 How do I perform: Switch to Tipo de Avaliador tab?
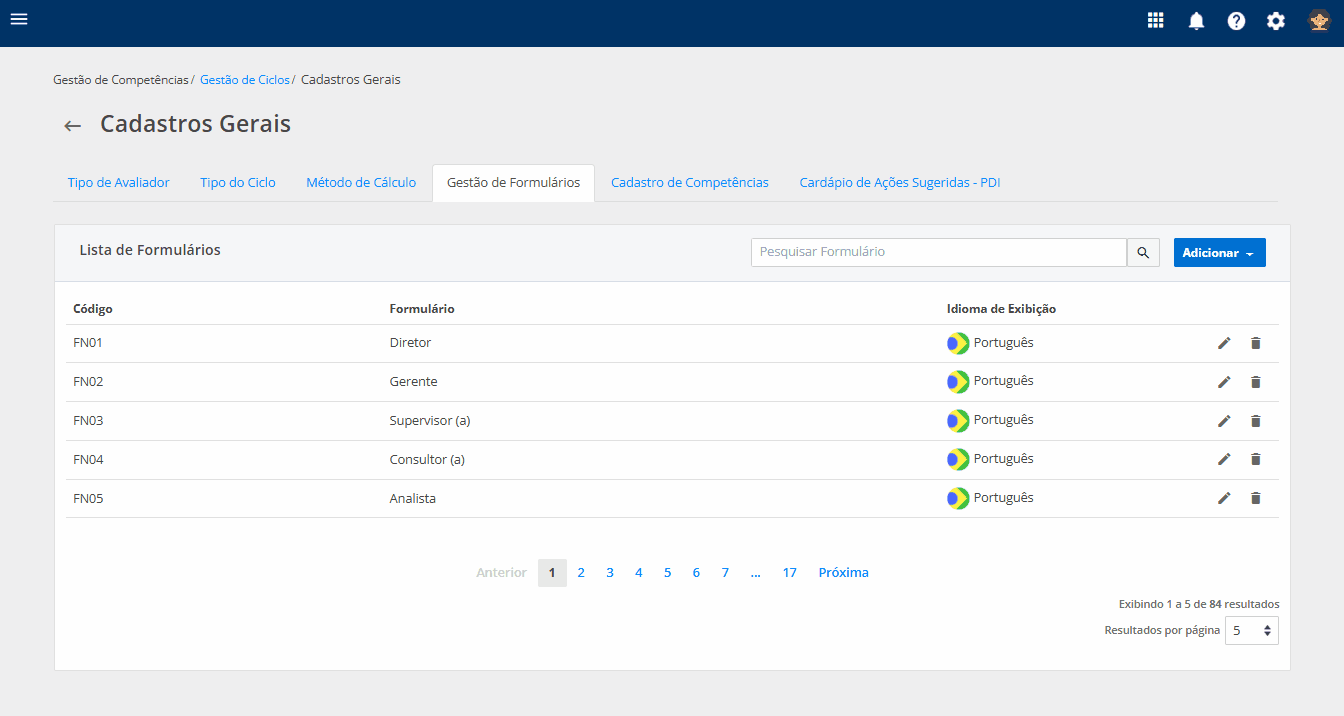click(x=118, y=183)
